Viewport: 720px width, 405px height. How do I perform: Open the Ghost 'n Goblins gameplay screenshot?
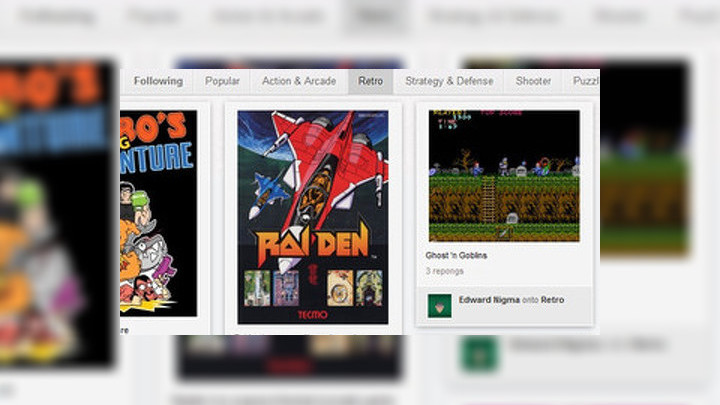503,176
